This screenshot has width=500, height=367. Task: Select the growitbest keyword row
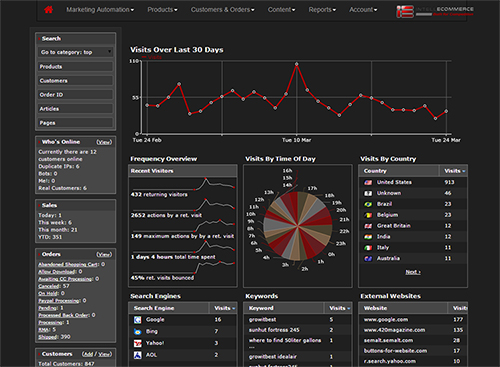[298, 320]
